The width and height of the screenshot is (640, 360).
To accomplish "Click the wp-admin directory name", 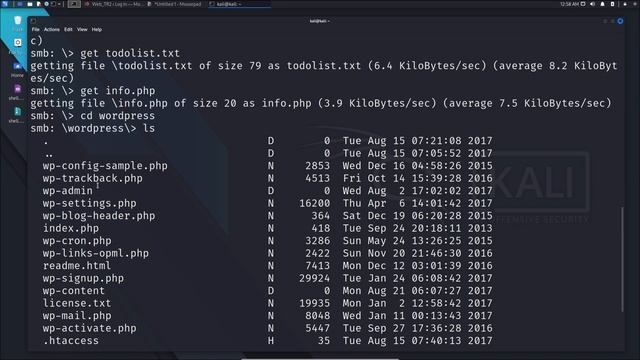I will 67,191.
